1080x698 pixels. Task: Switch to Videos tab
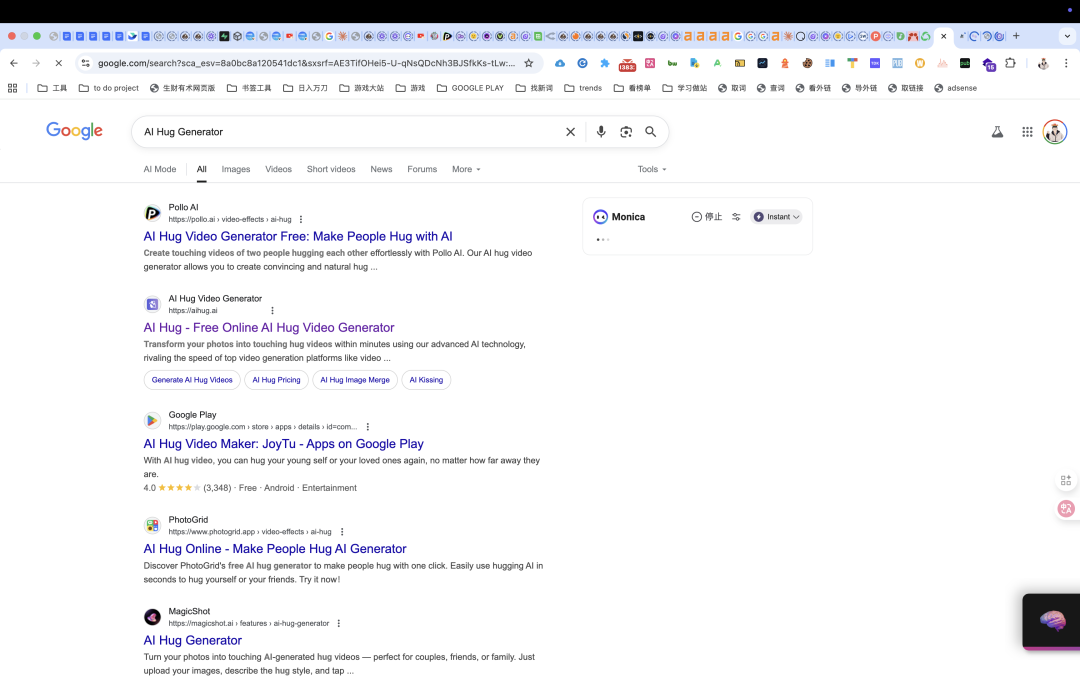278,169
